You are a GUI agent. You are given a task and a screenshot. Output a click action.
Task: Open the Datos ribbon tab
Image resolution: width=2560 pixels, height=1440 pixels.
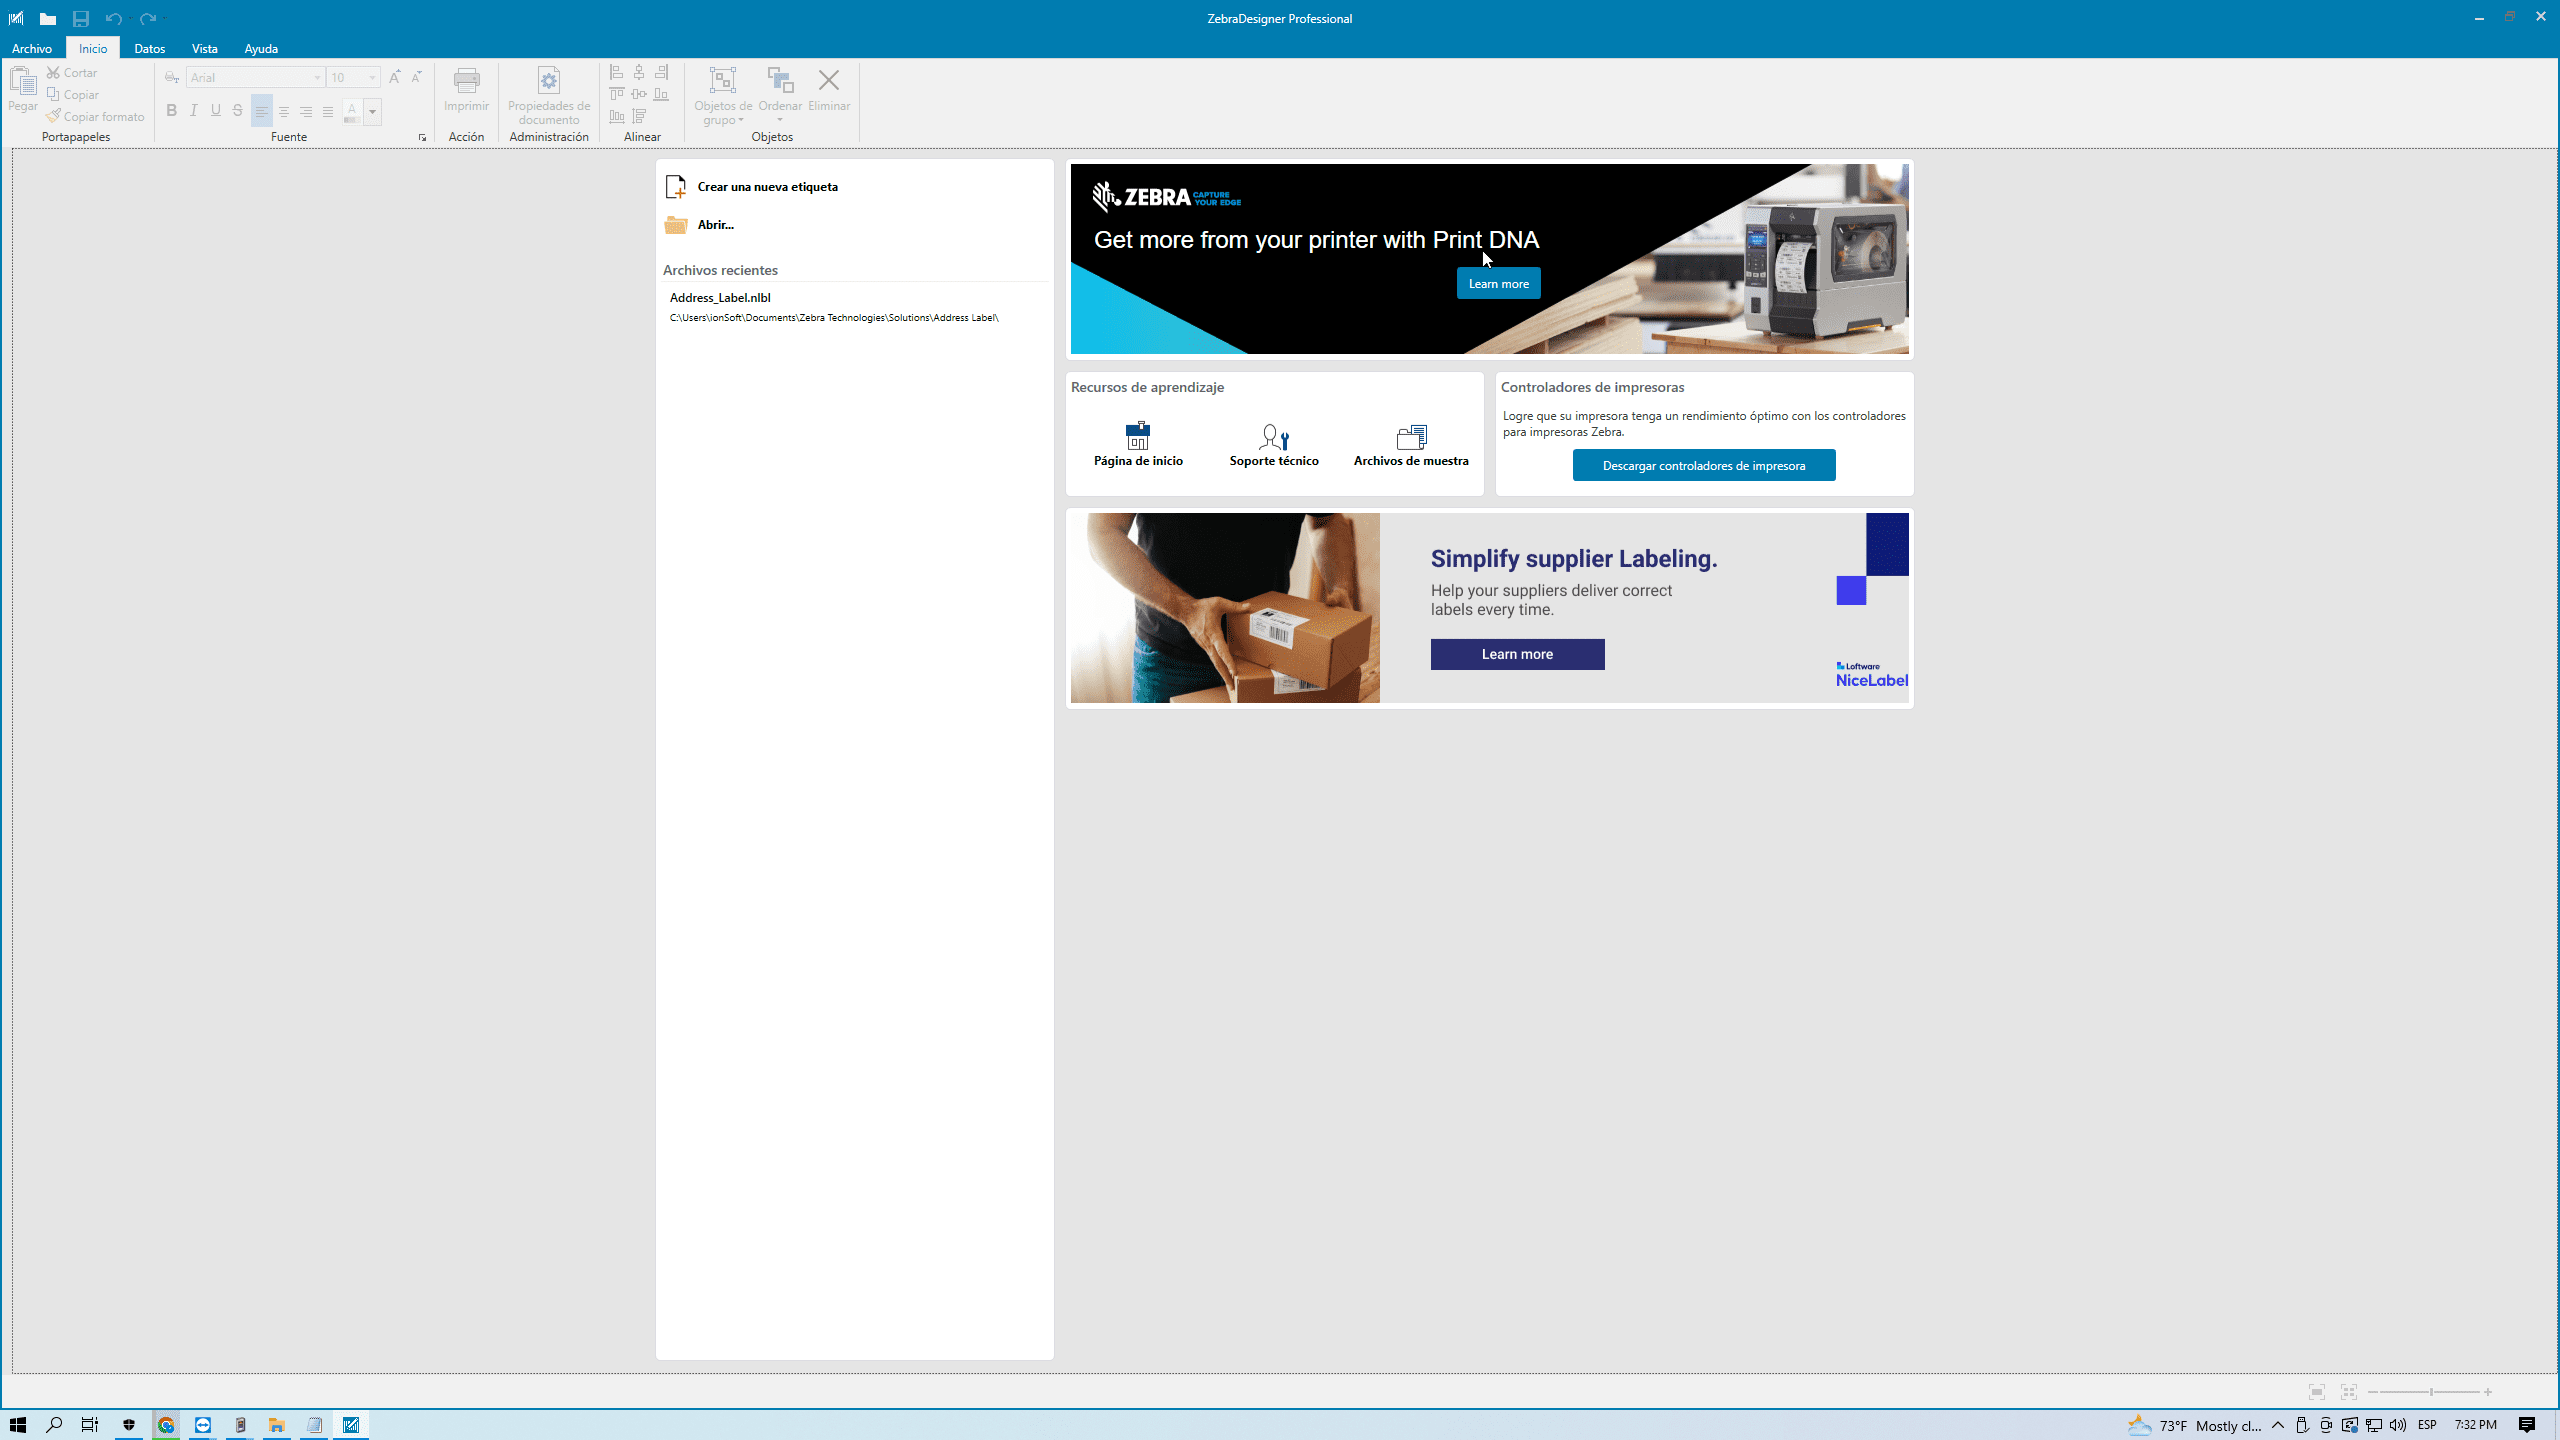tap(149, 48)
